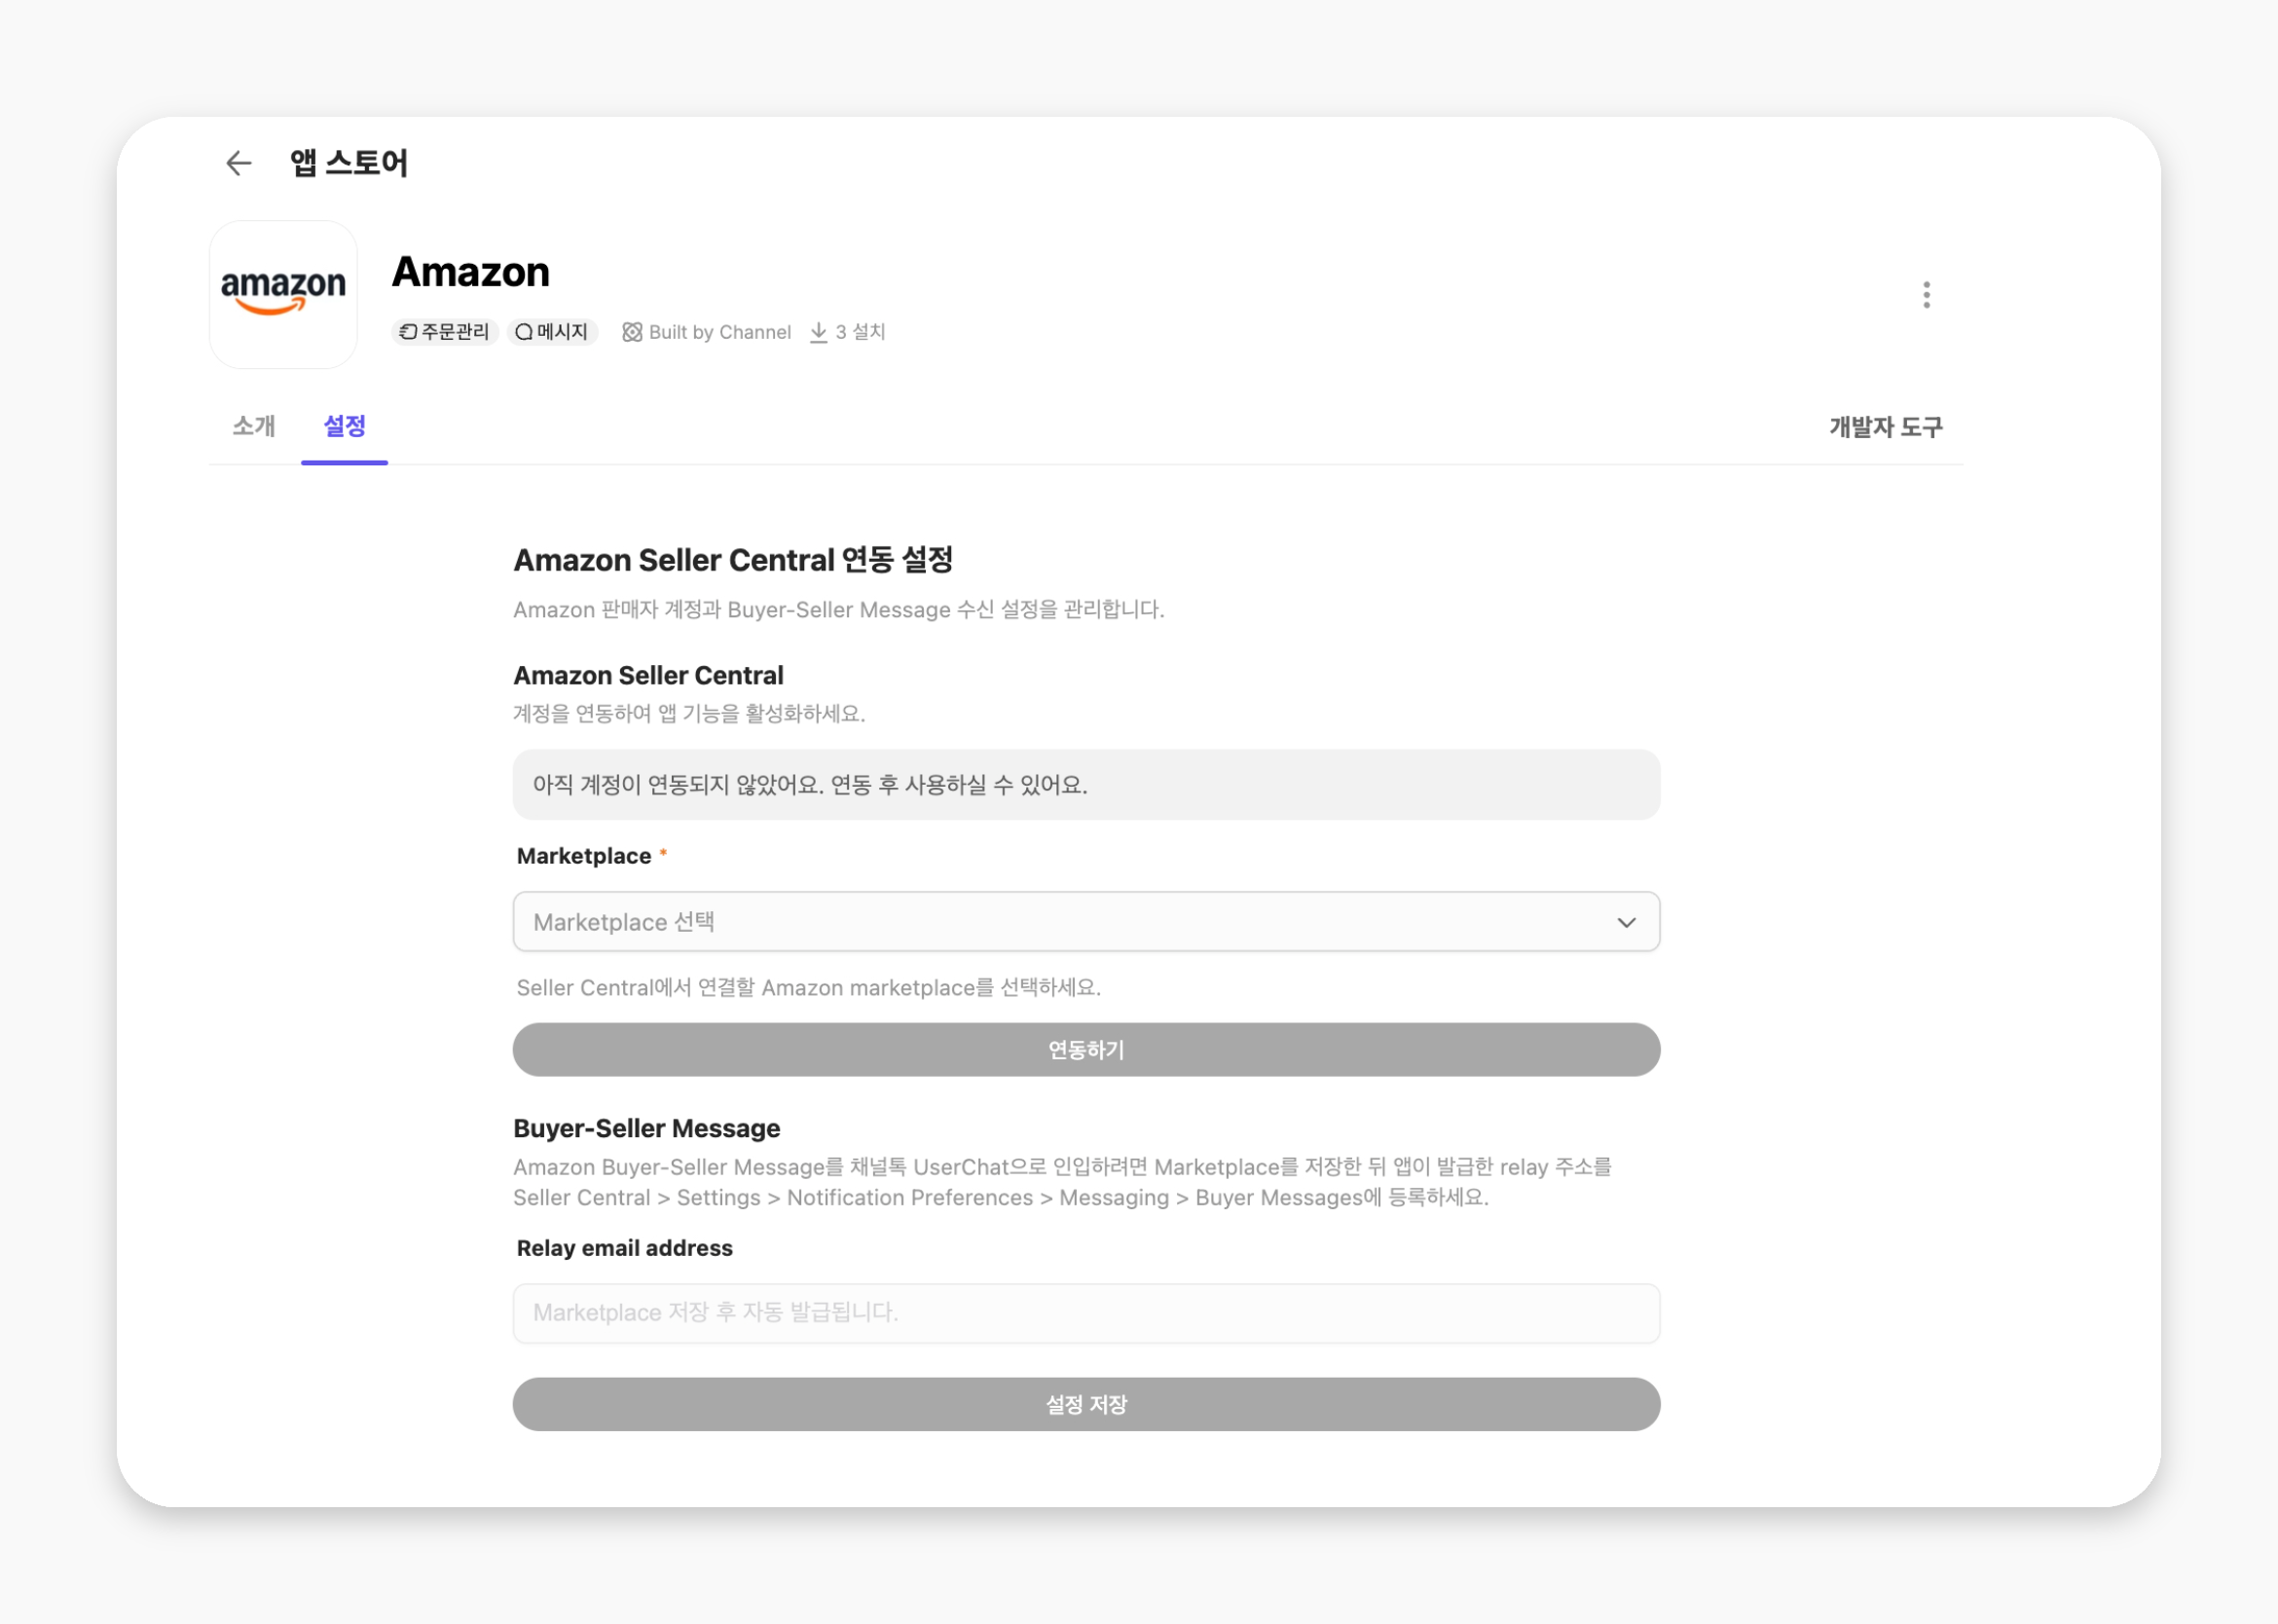Click the Marketplace dropdown chevron arrow
Screen dimensions: 2278x1624
1626,922
